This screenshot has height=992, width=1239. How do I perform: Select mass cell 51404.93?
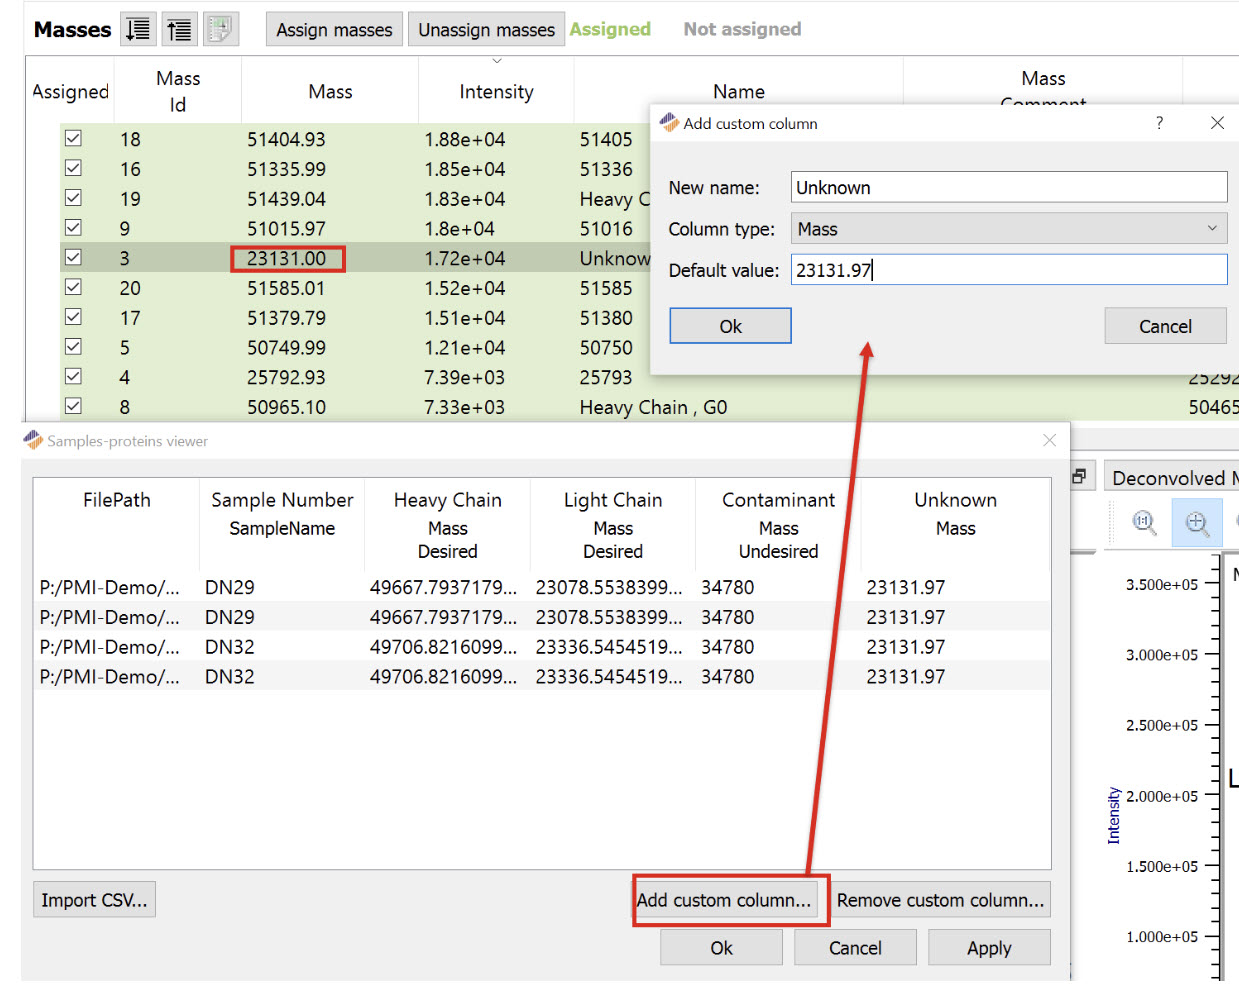tap(286, 139)
